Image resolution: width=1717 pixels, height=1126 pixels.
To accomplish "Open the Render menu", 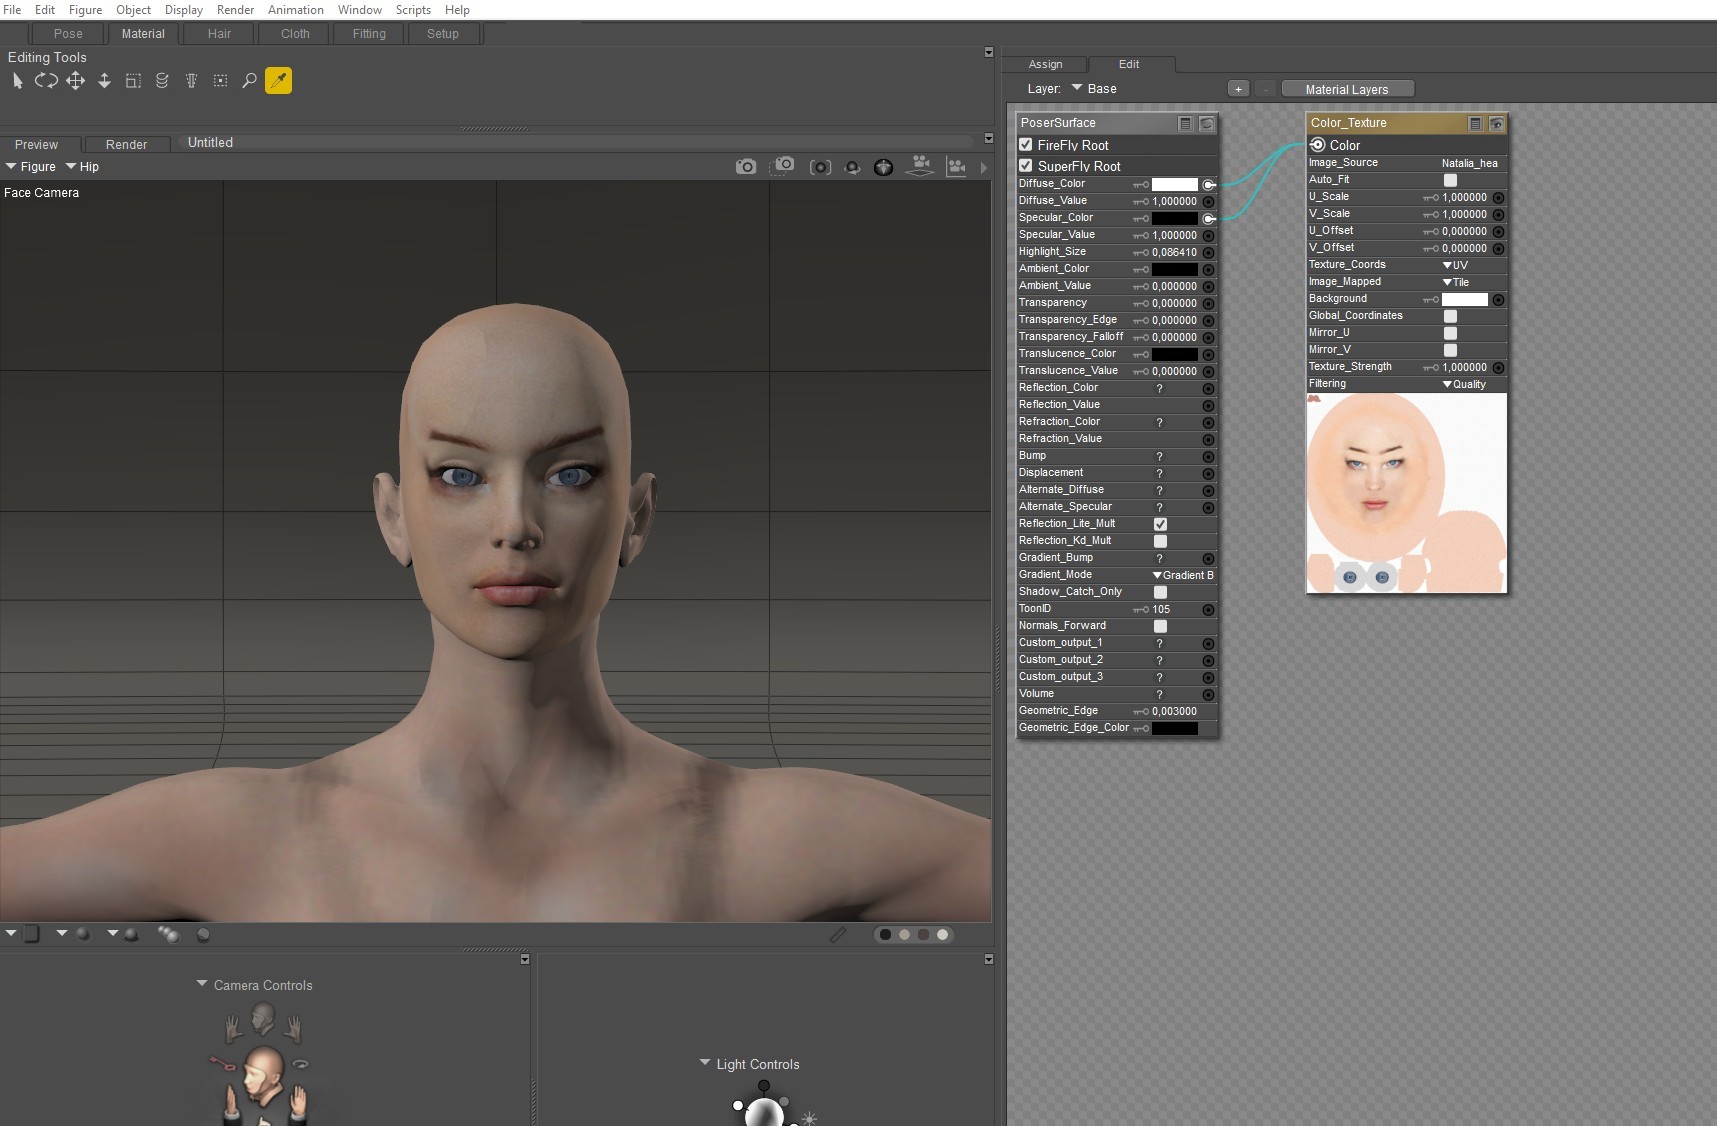I will tap(235, 10).
